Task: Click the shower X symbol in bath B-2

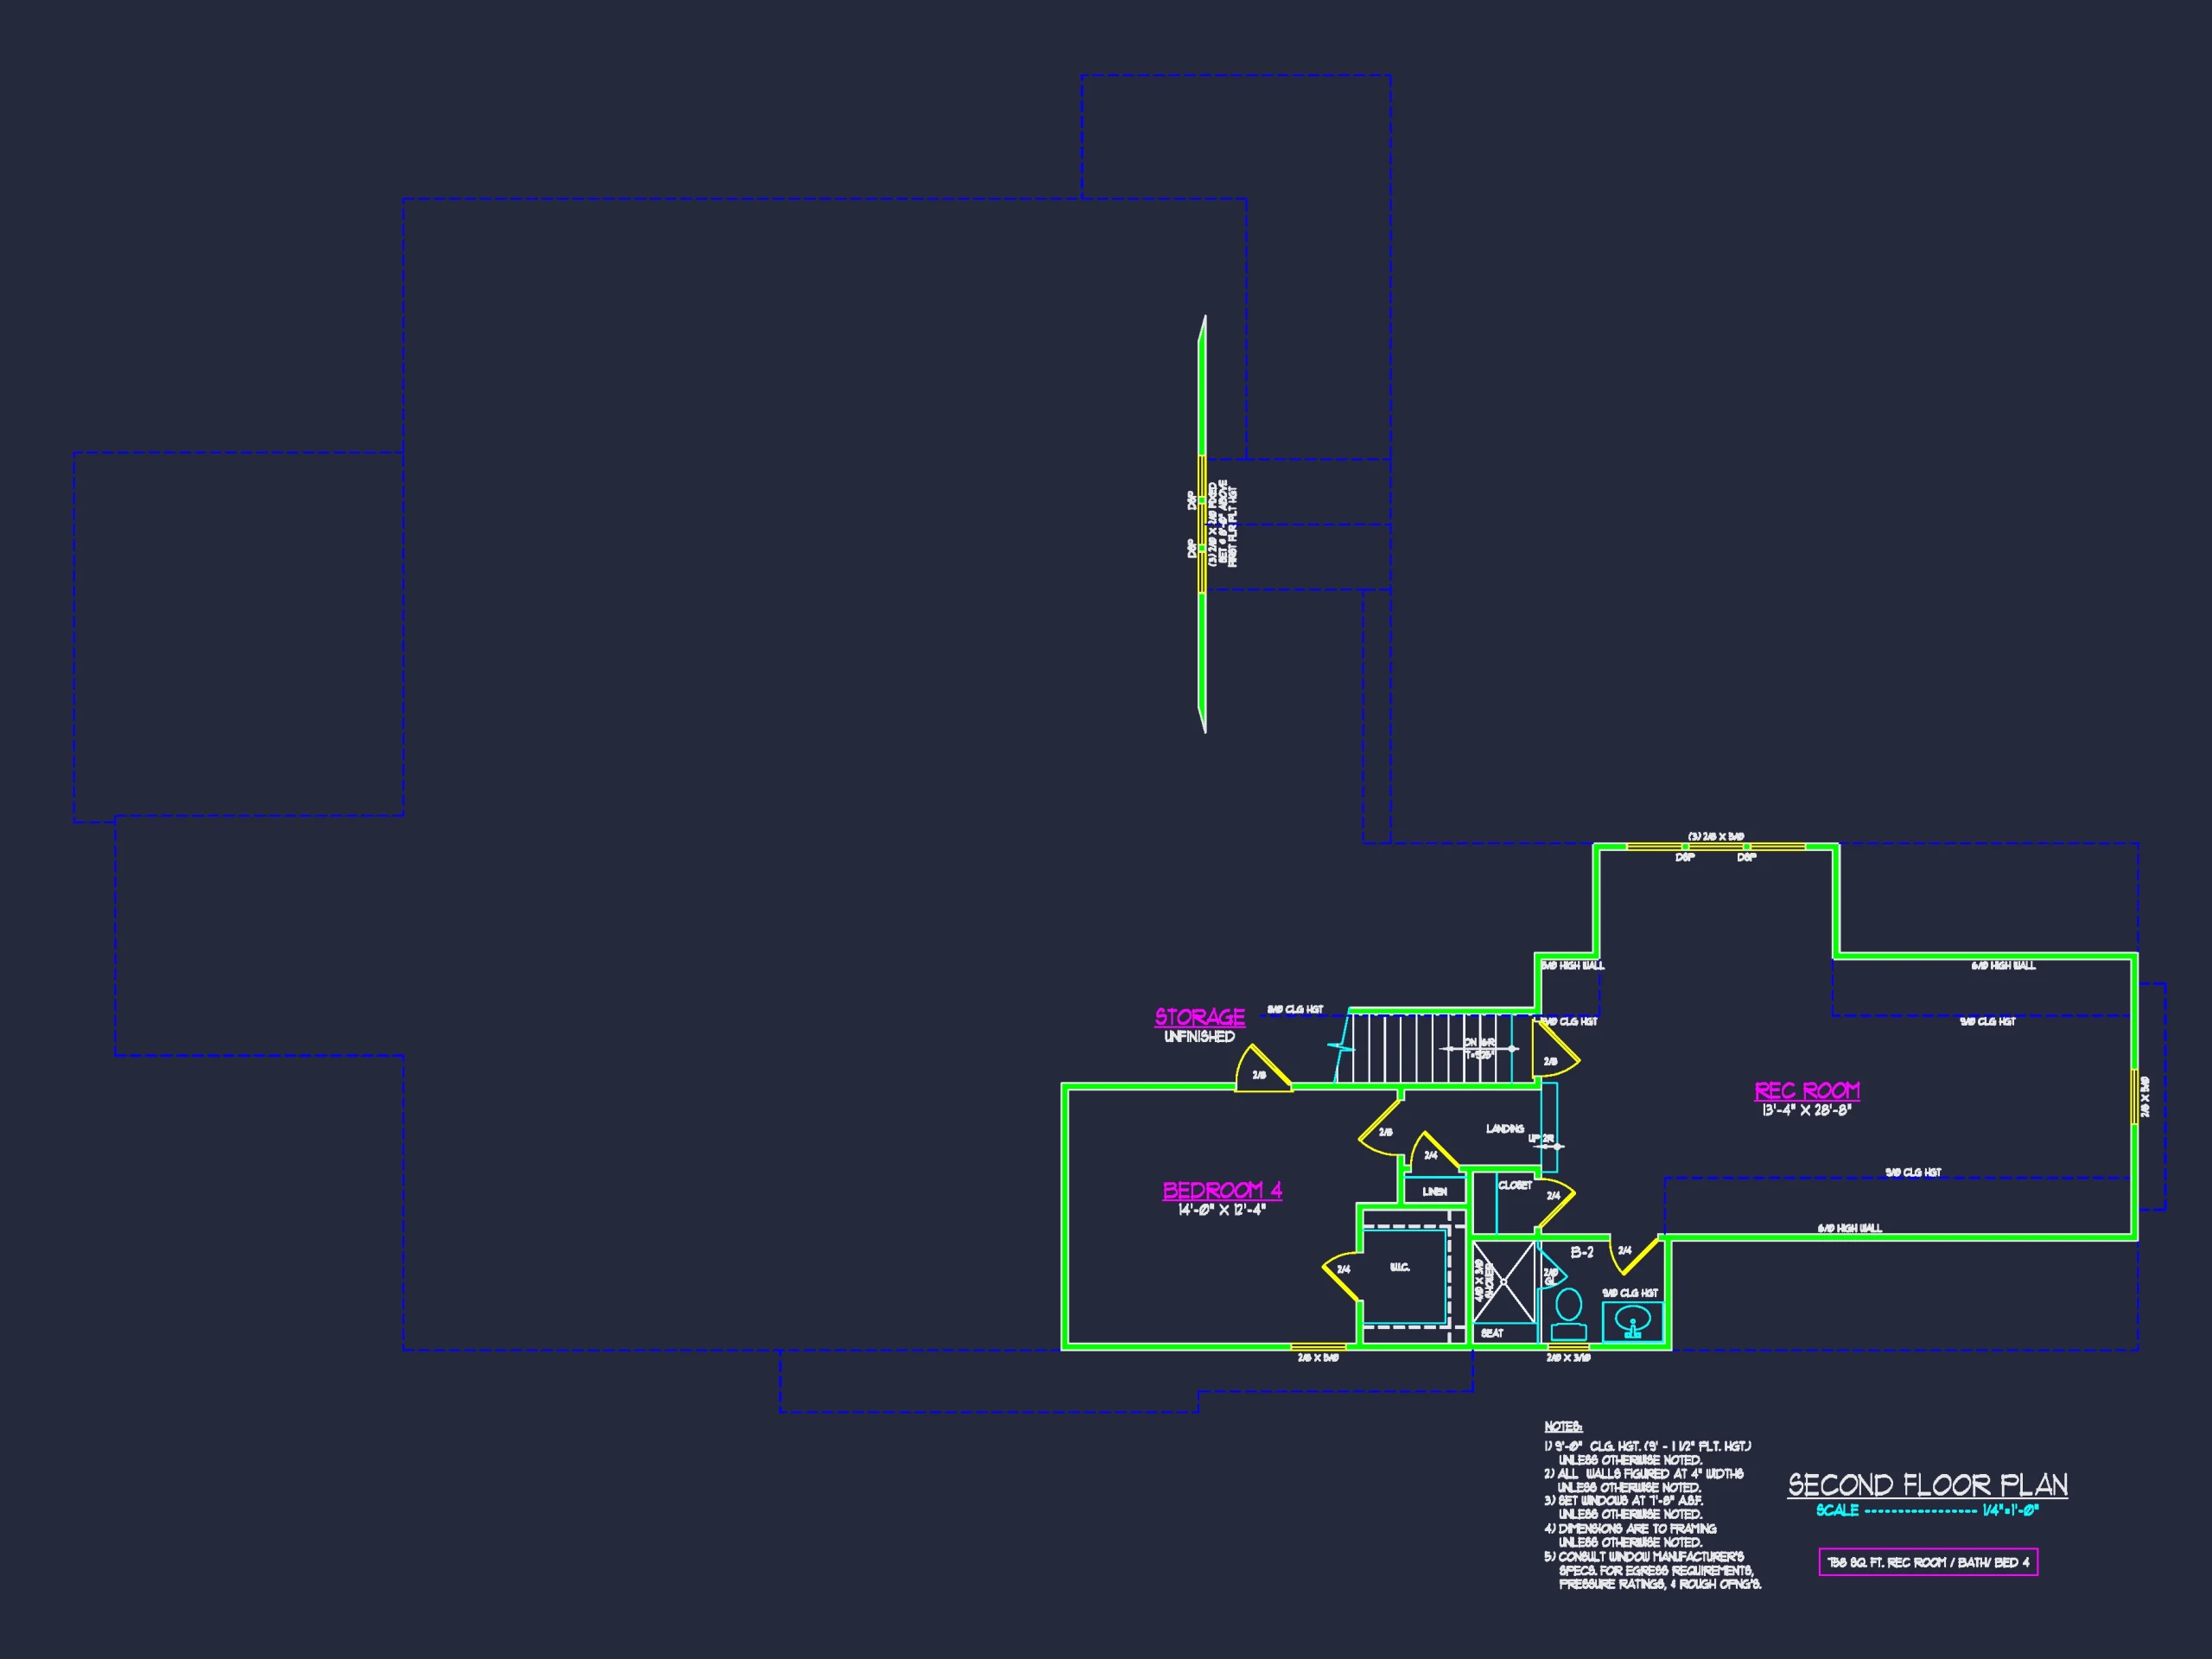Action: point(1505,1281)
